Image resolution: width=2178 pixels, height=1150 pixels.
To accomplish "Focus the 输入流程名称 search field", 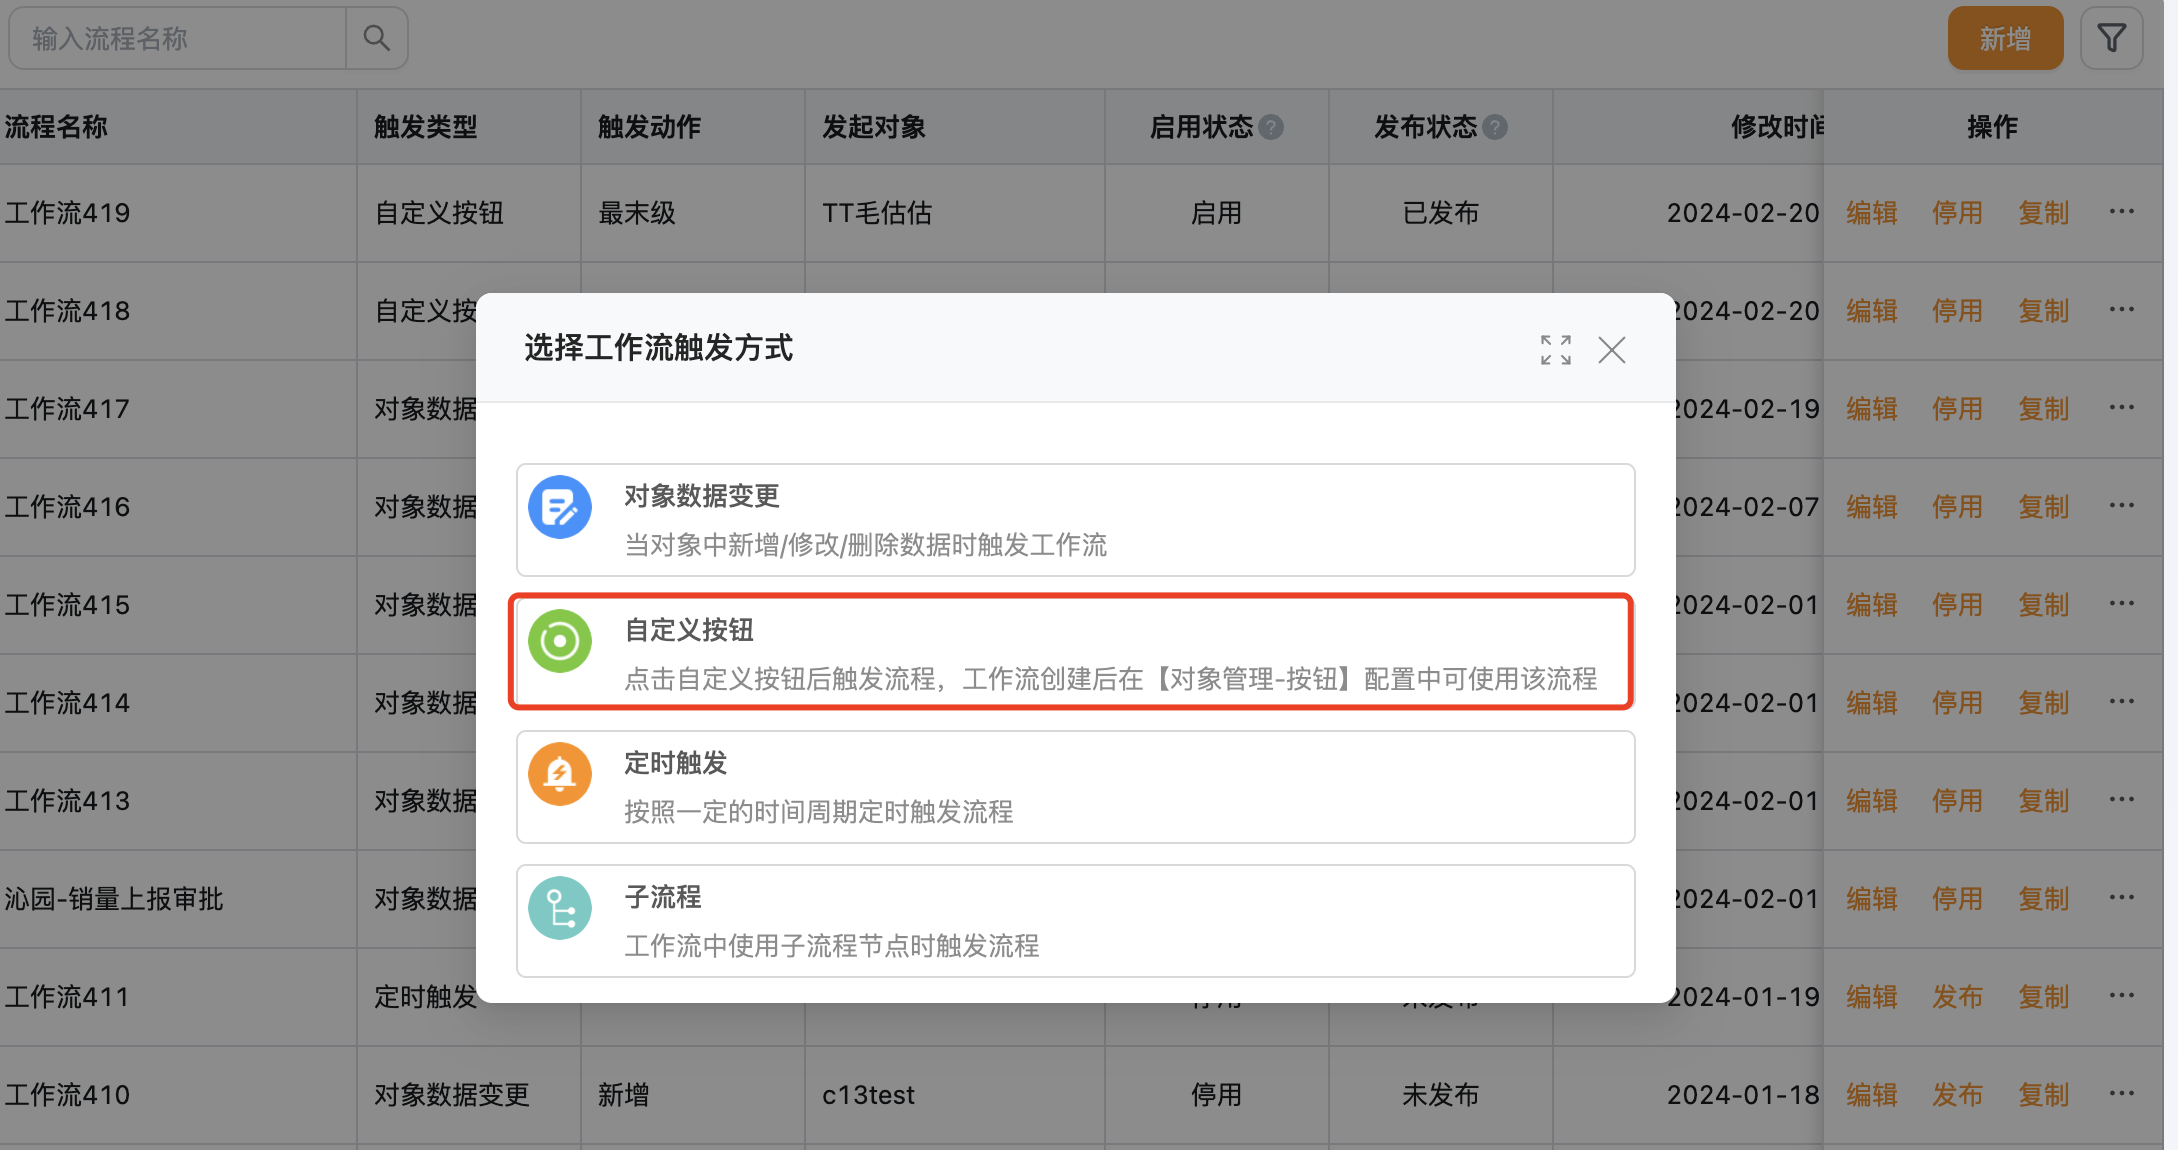I will (178, 38).
